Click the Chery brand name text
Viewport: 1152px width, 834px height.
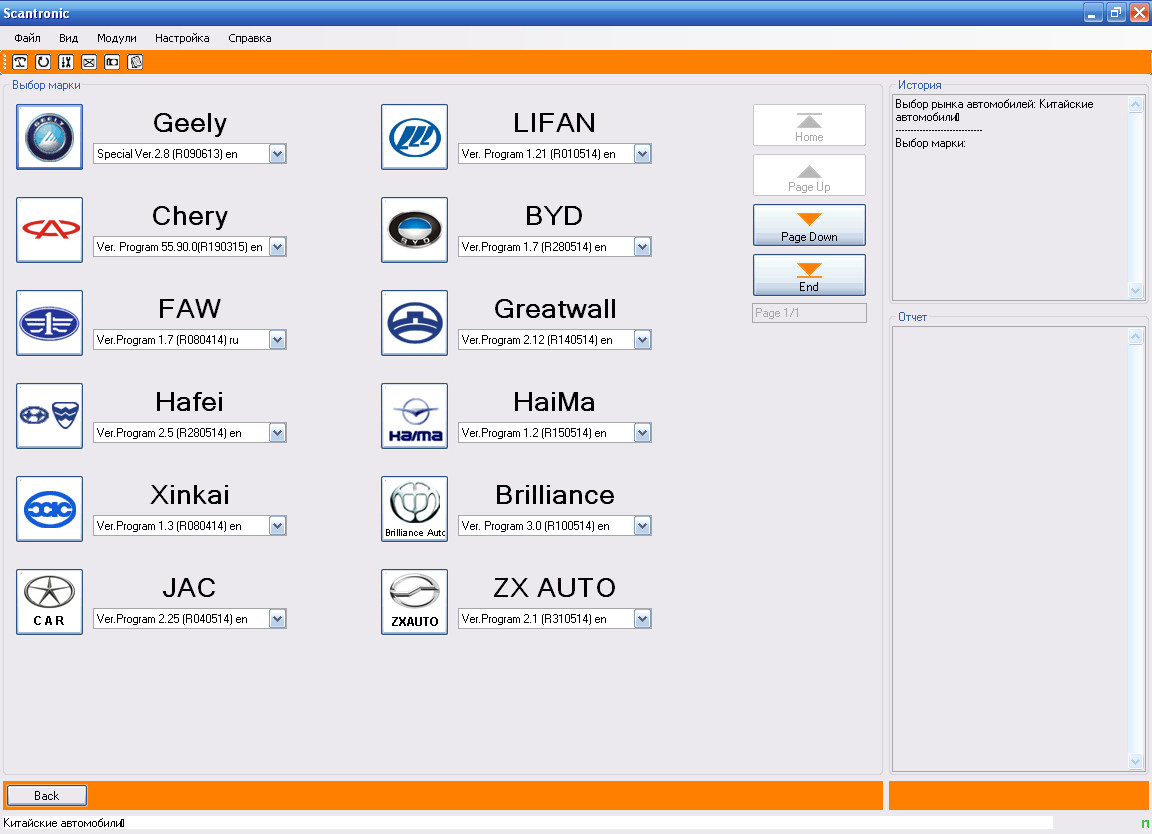click(x=190, y=216)
